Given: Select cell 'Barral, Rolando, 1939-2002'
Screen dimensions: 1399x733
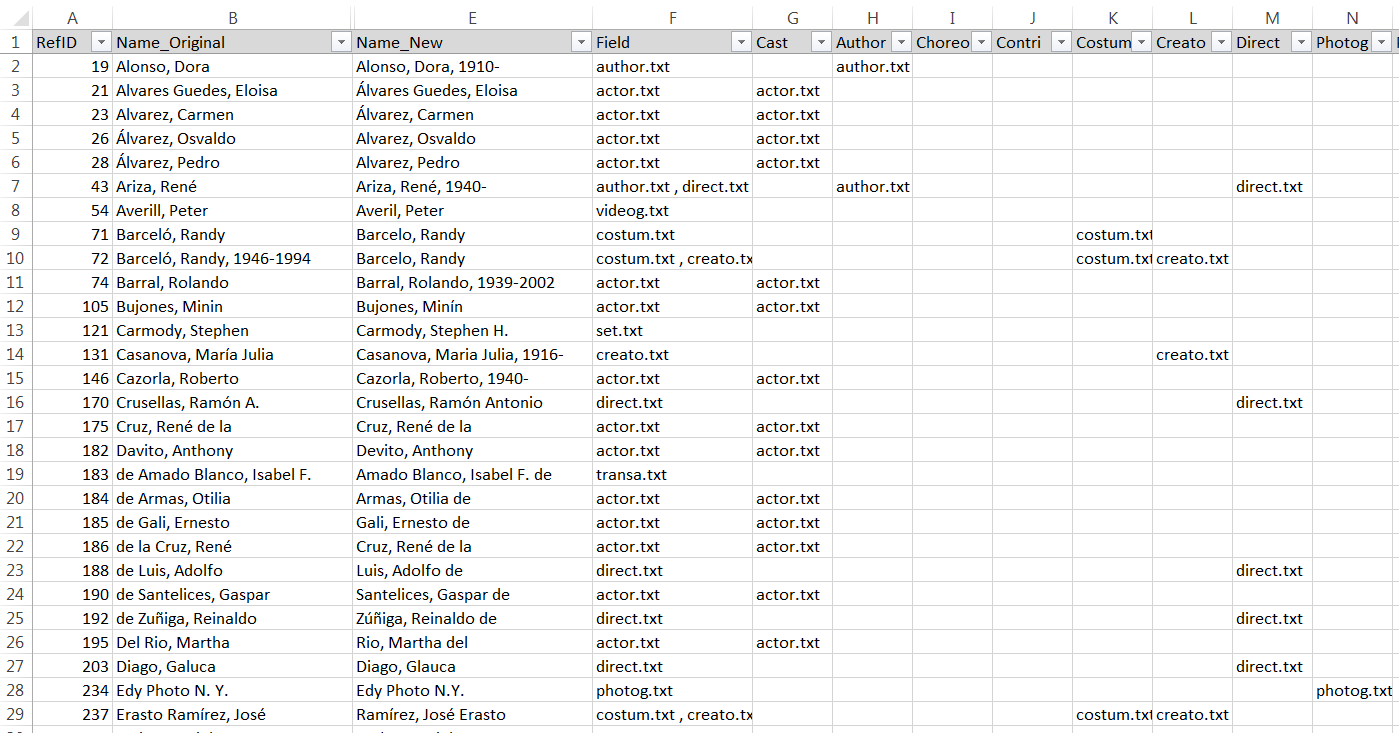Looking at the screenshot, I should tap(472, 282).
